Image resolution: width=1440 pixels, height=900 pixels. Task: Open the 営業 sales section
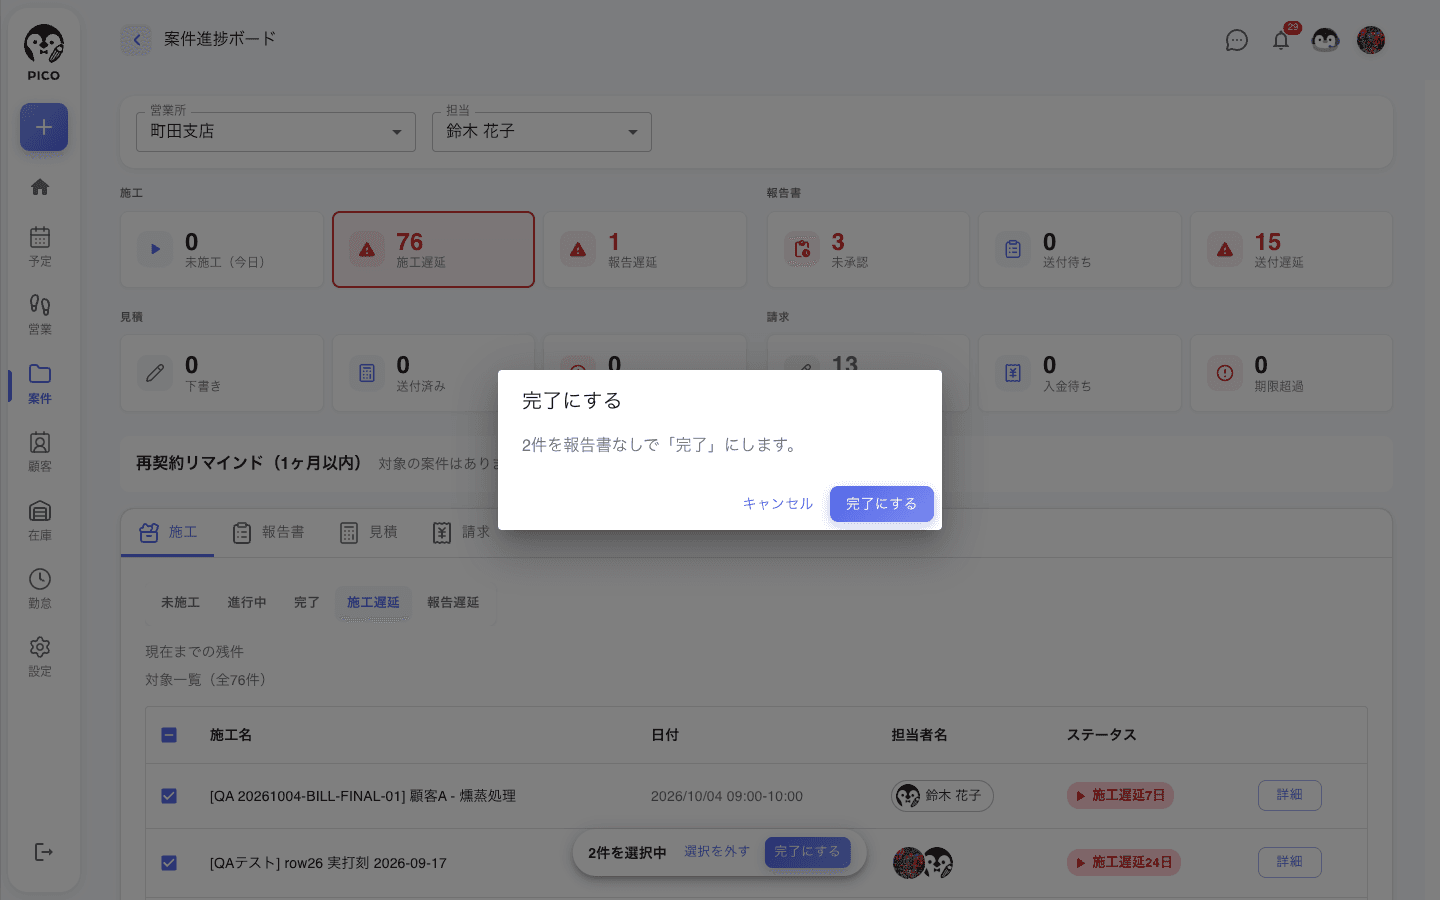(x=40, y=314)
